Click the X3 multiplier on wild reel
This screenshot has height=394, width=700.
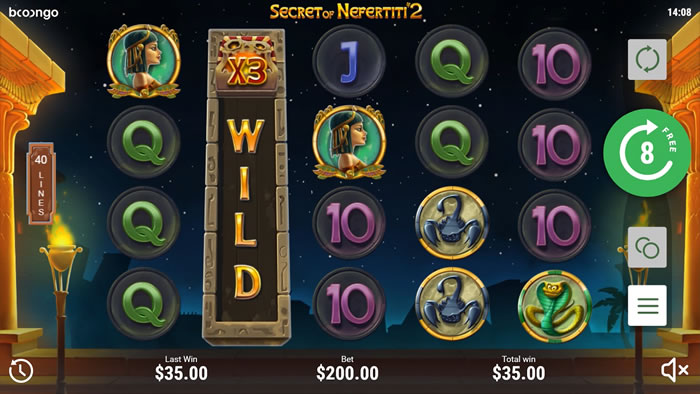click(x=247, y=67)
